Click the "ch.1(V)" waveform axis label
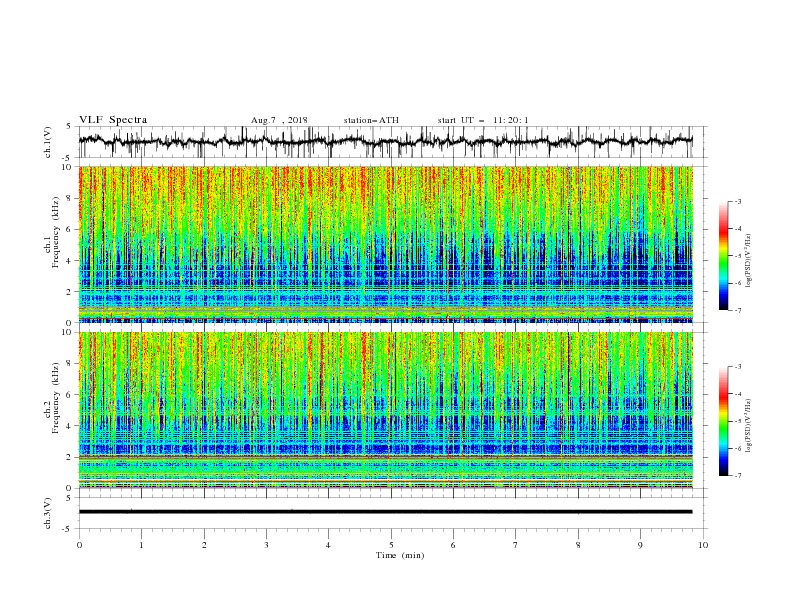 [48, 142]
